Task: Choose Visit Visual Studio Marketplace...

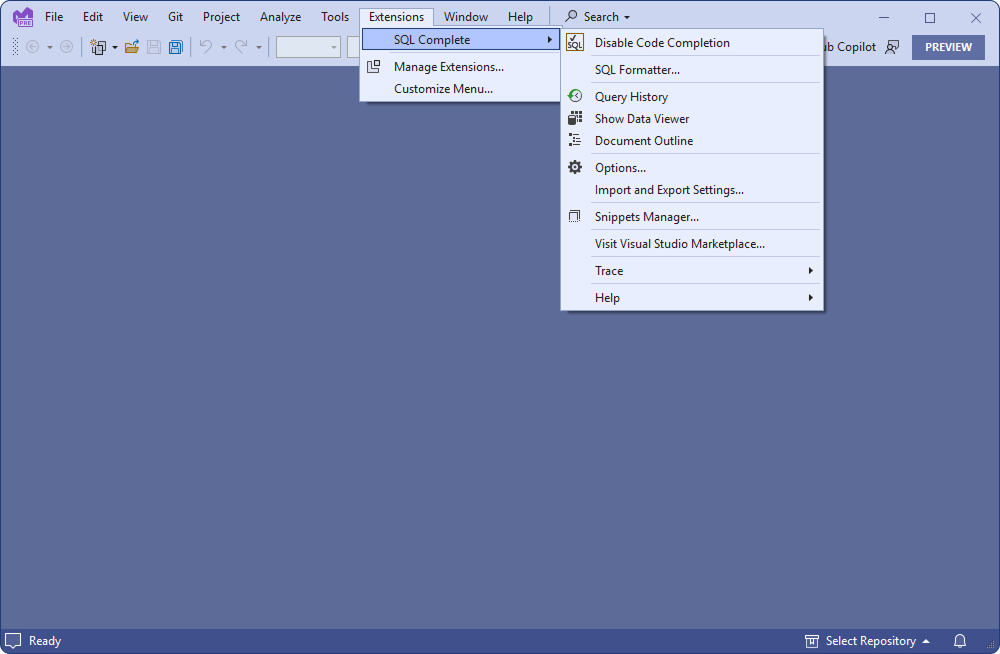Action: 692,244
